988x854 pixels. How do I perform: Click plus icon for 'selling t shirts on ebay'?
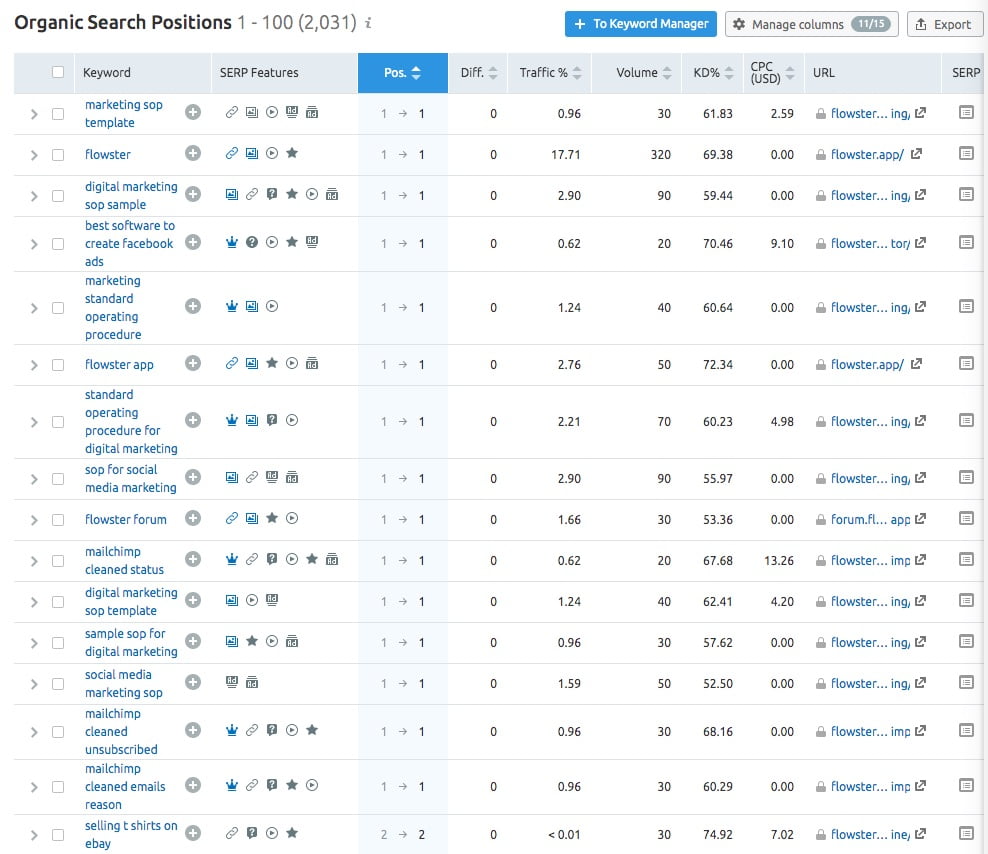coord(193,833)
